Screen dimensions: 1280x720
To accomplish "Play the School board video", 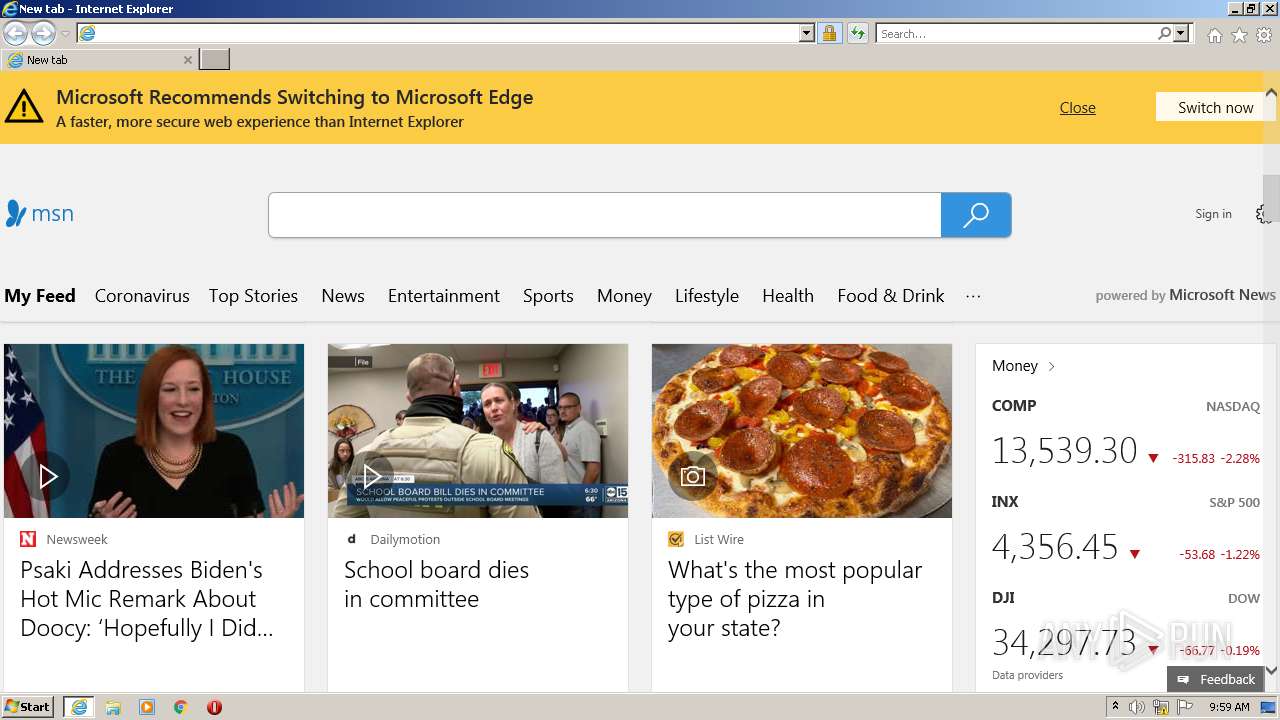I will (371, 476).
